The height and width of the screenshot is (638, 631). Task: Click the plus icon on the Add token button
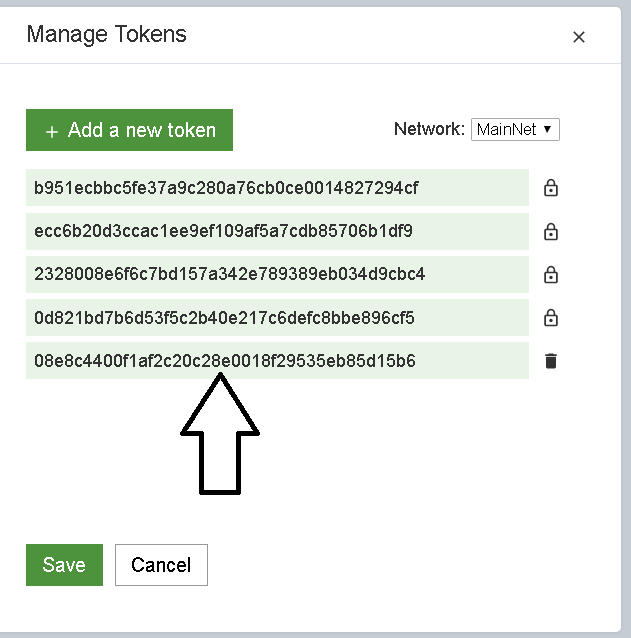coord(52,131)
